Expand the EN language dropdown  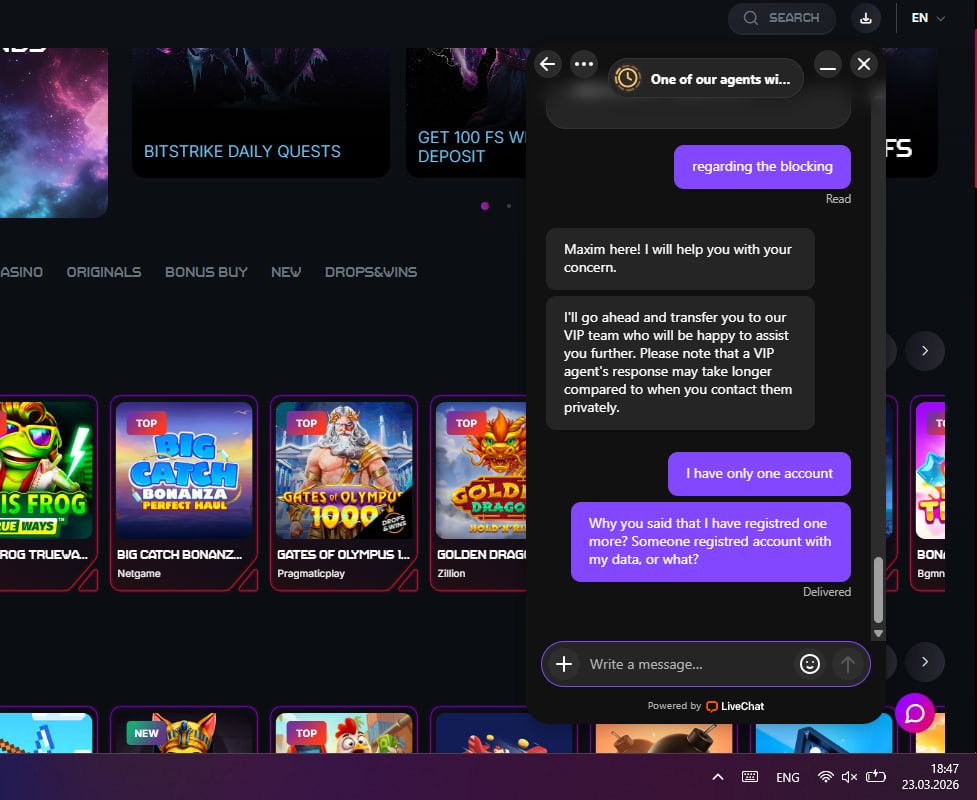click(x=927, y=18)
